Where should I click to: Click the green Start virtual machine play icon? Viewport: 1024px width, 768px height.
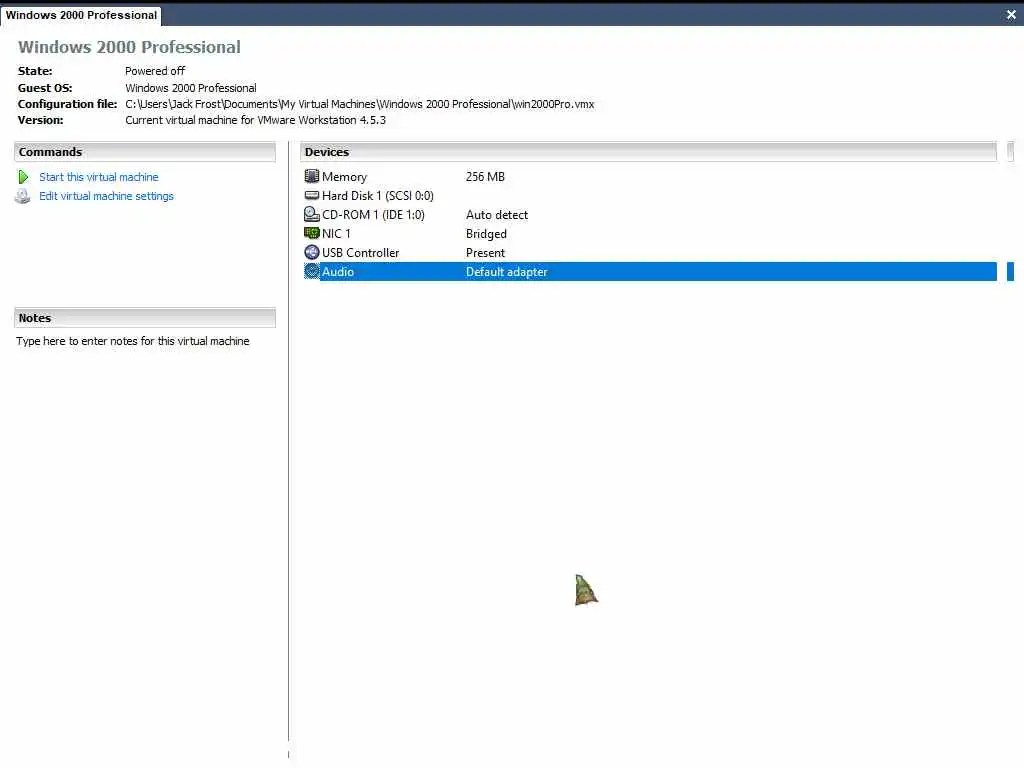24,177
